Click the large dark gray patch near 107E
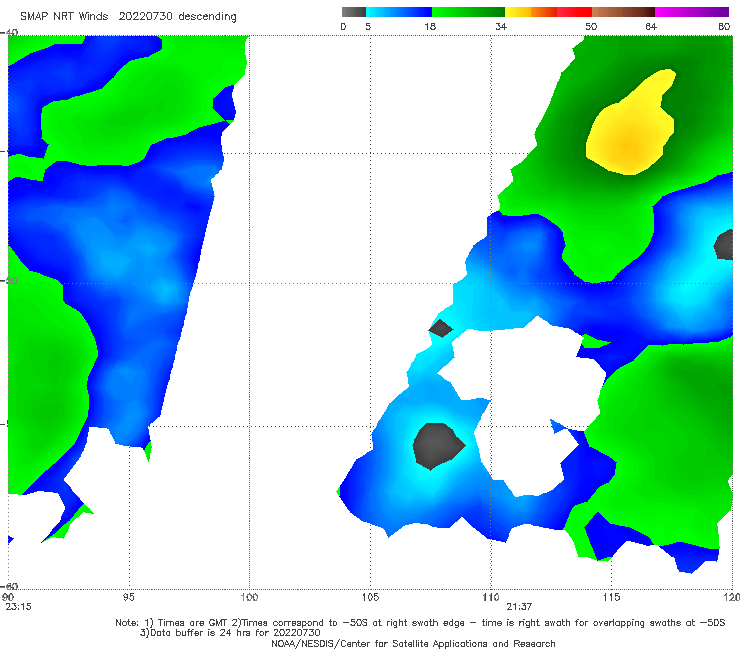Image resolution: width=740 pixels, height=650 pixels. pos(437,446)
